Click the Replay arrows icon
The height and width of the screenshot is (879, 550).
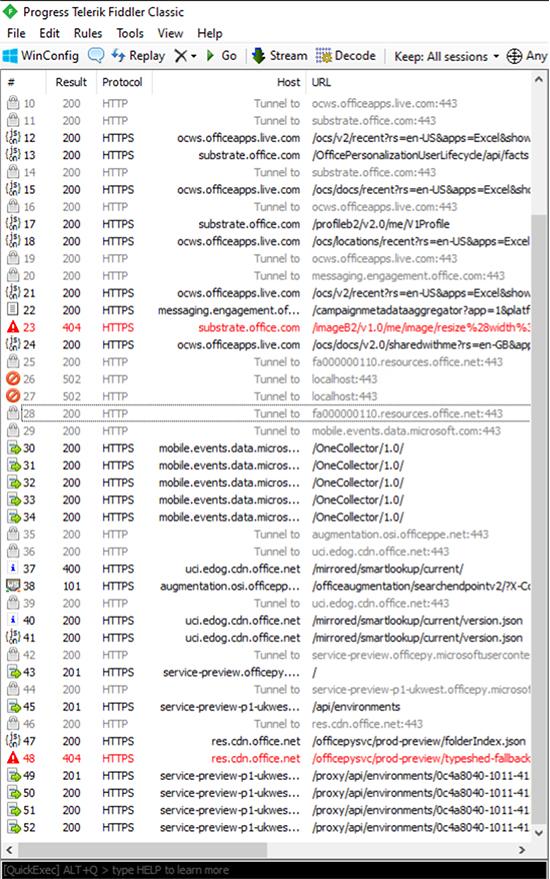pos(118,55)
